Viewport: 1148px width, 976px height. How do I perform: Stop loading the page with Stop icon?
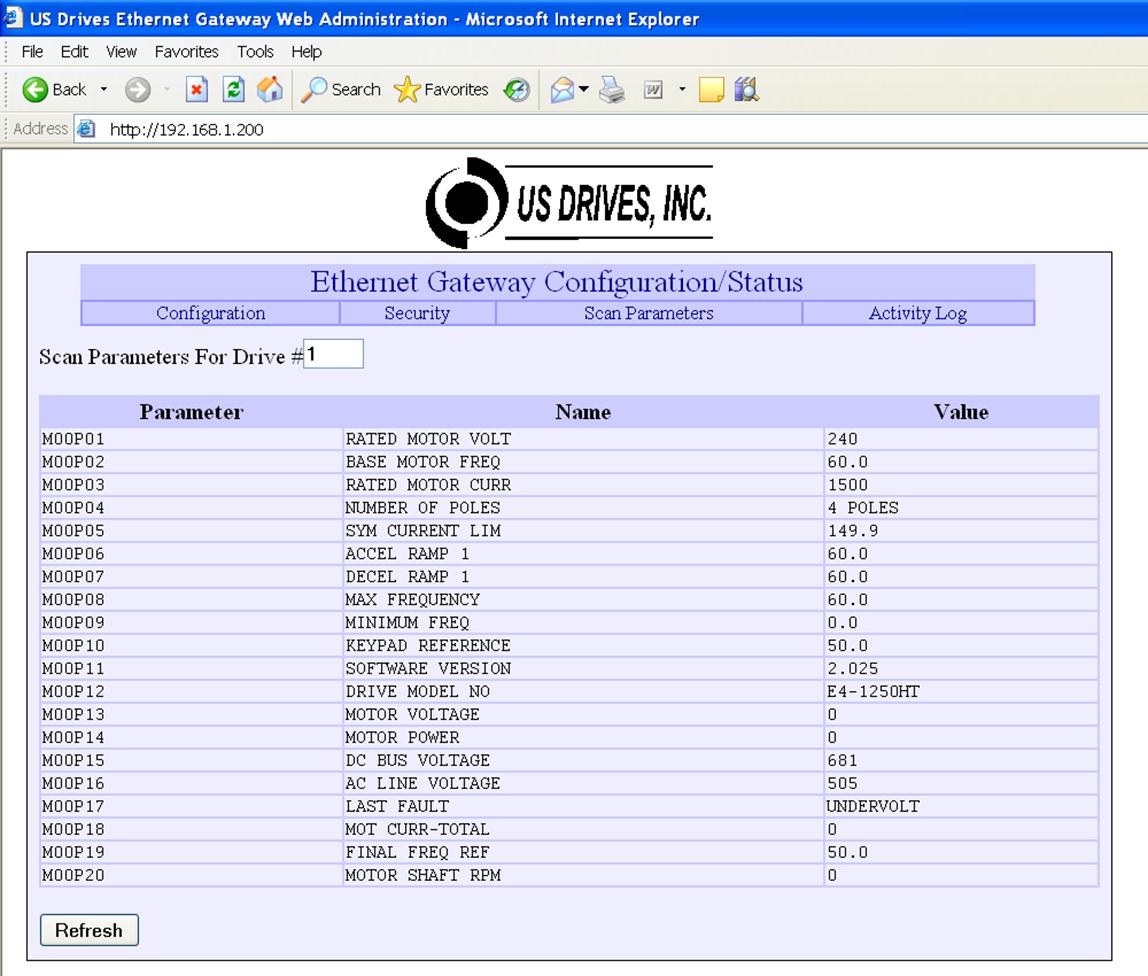(x=197, y=90)
